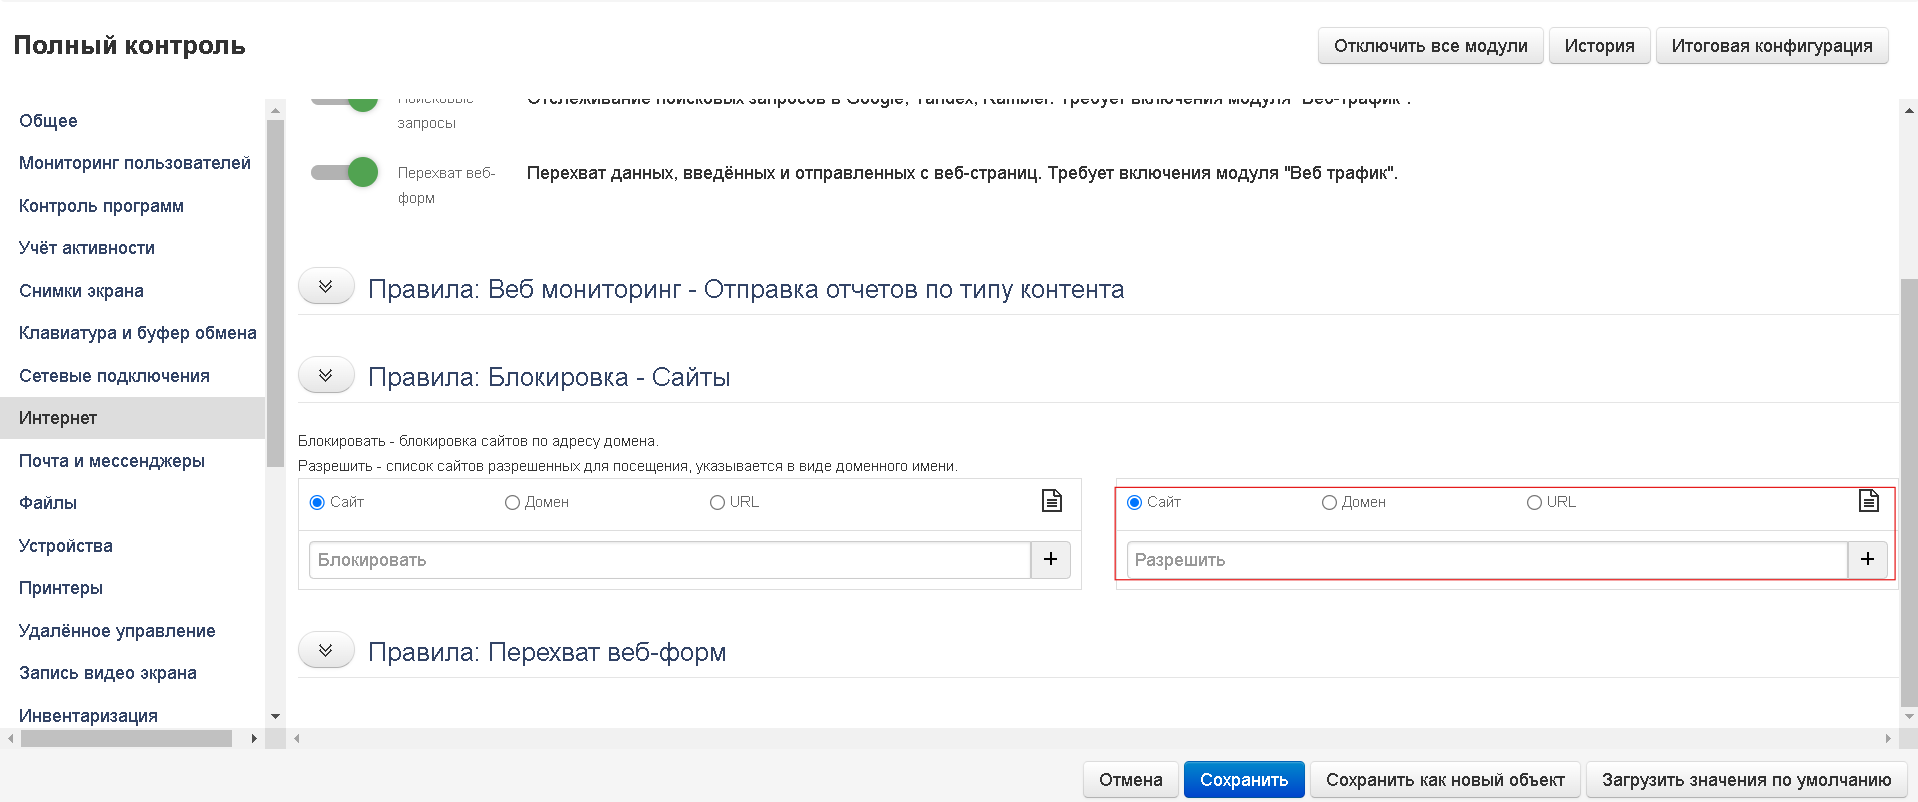
Task: Add entry with plus next to Блокировать
Action: (x=1050, y=560)
